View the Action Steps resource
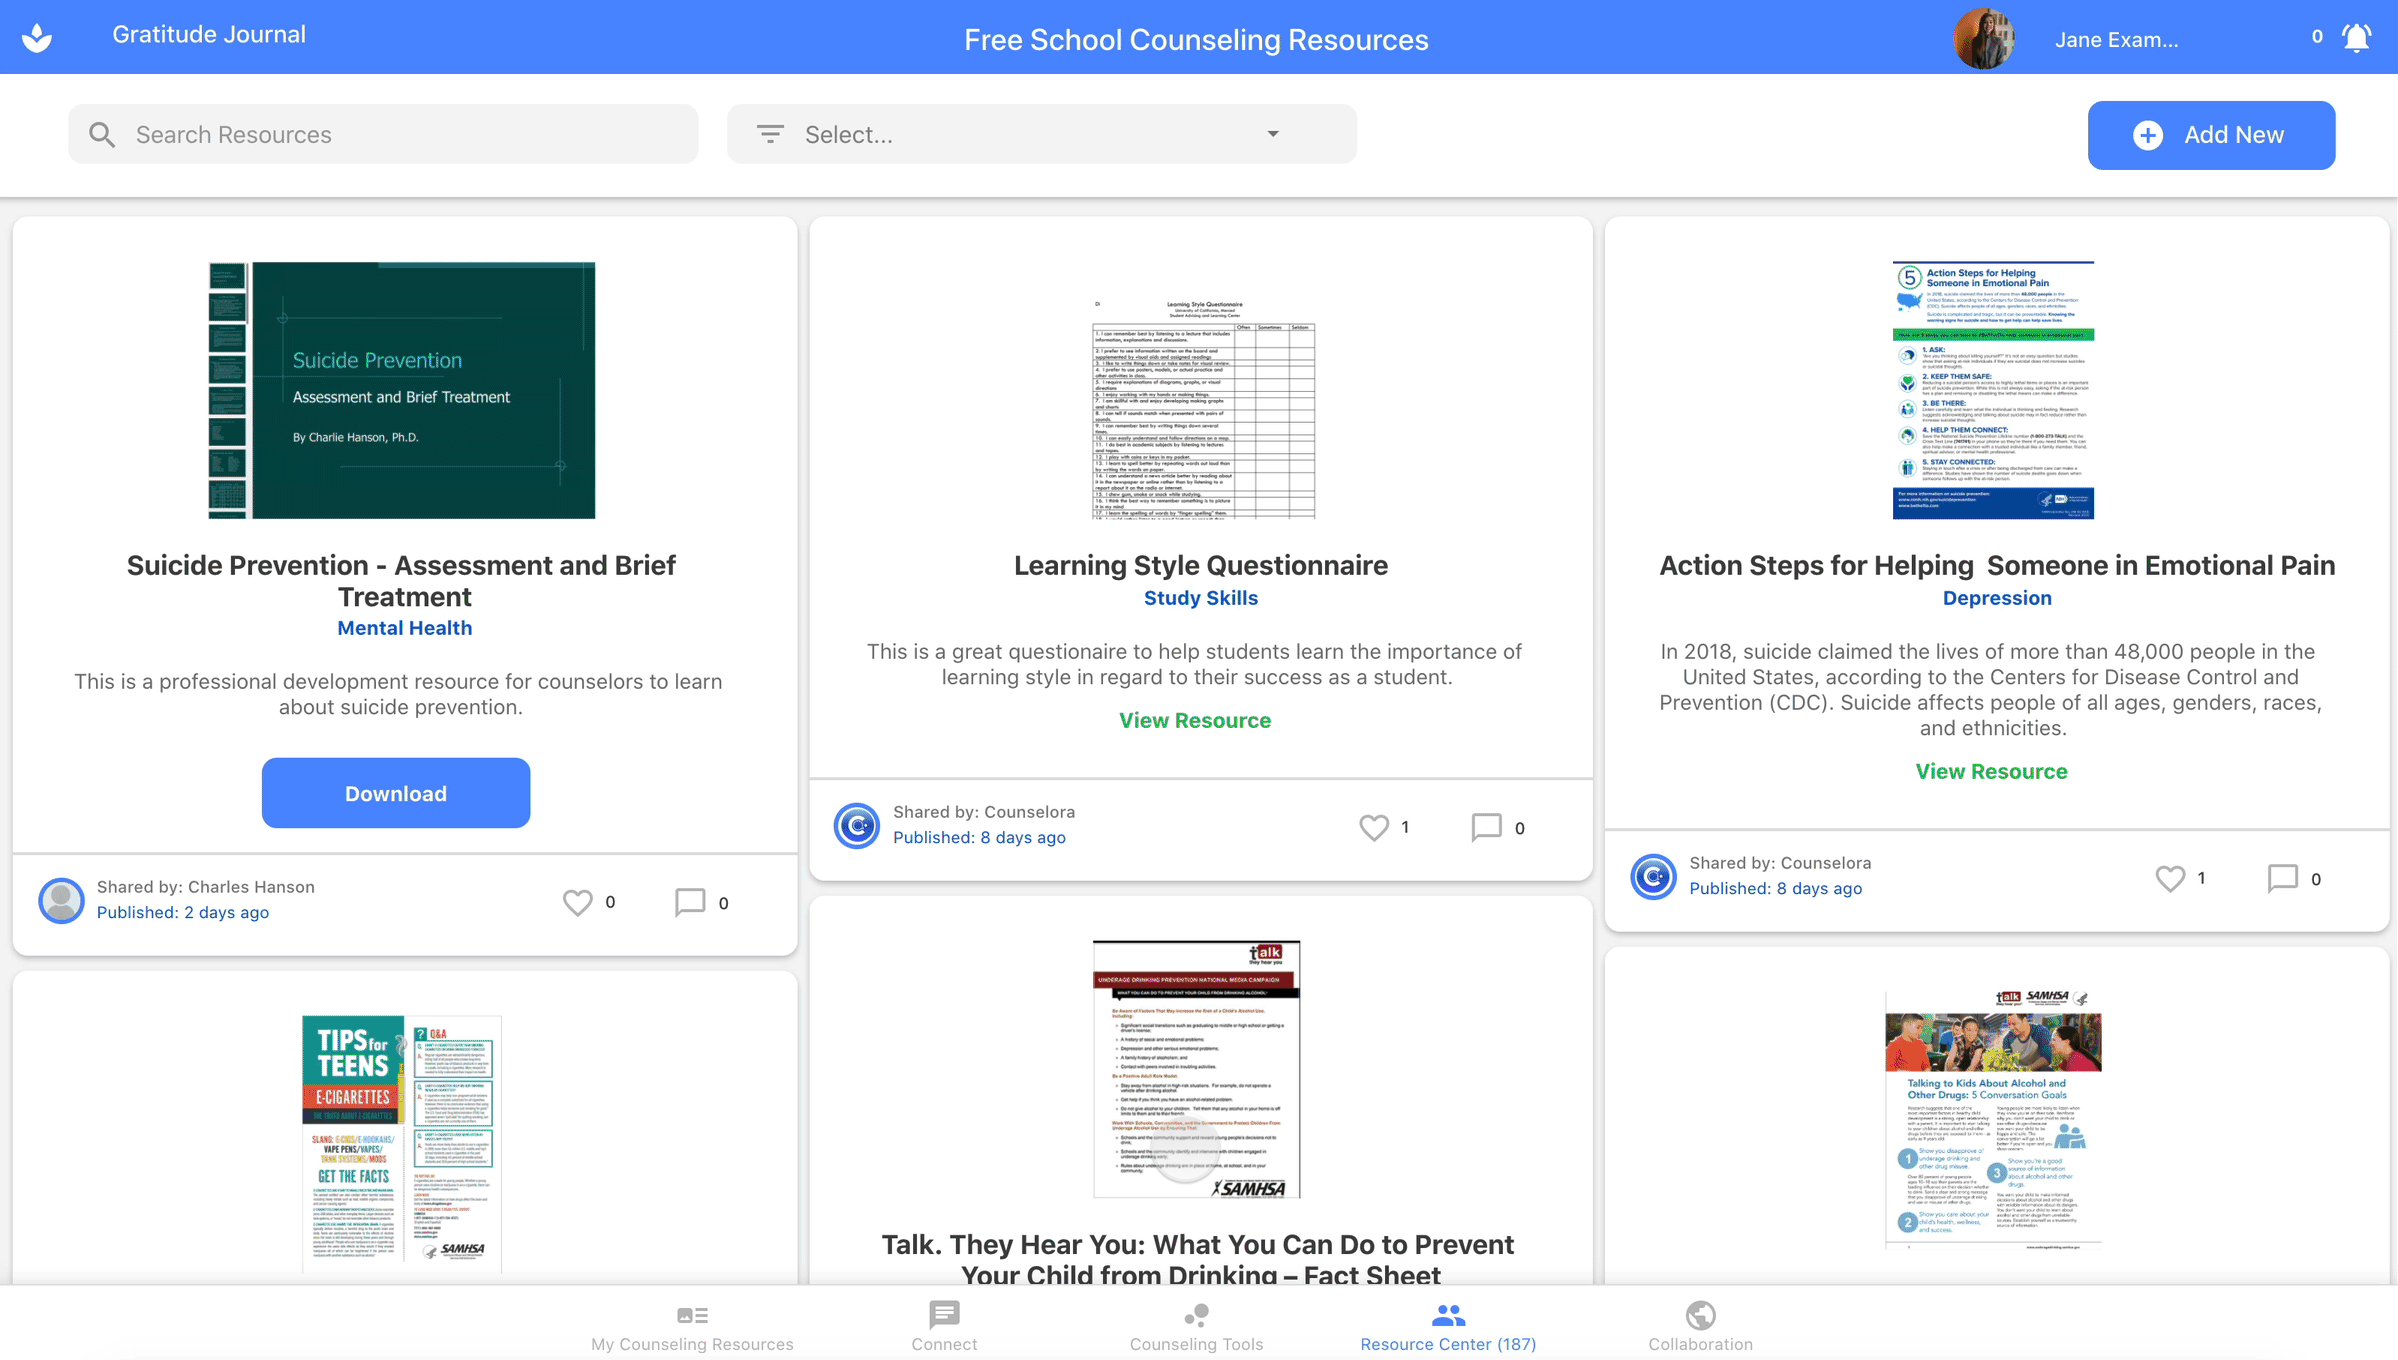2398x1360 pixels. pyautogui.click(x=1991, y=771)
